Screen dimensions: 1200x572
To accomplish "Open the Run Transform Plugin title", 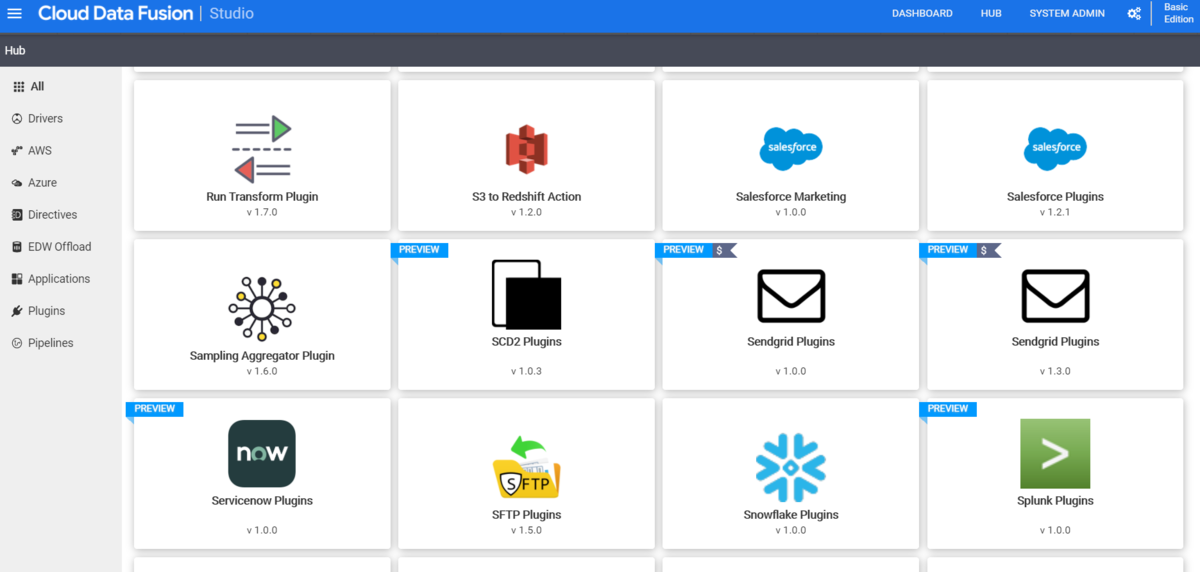I will (x=262, y=197).
